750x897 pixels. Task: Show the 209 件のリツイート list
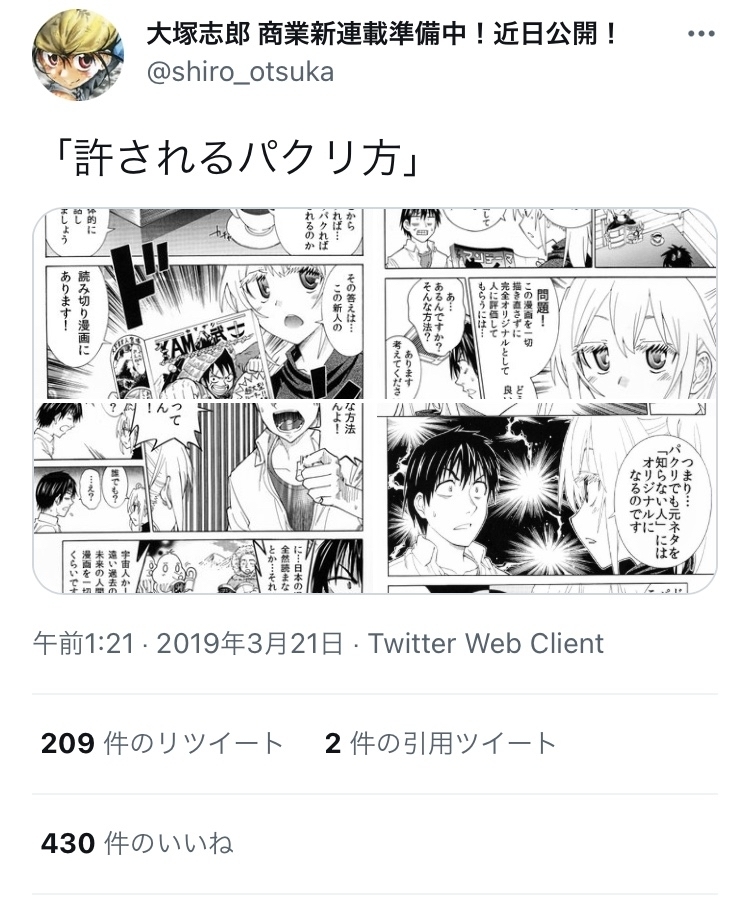[x=162, y=744]
